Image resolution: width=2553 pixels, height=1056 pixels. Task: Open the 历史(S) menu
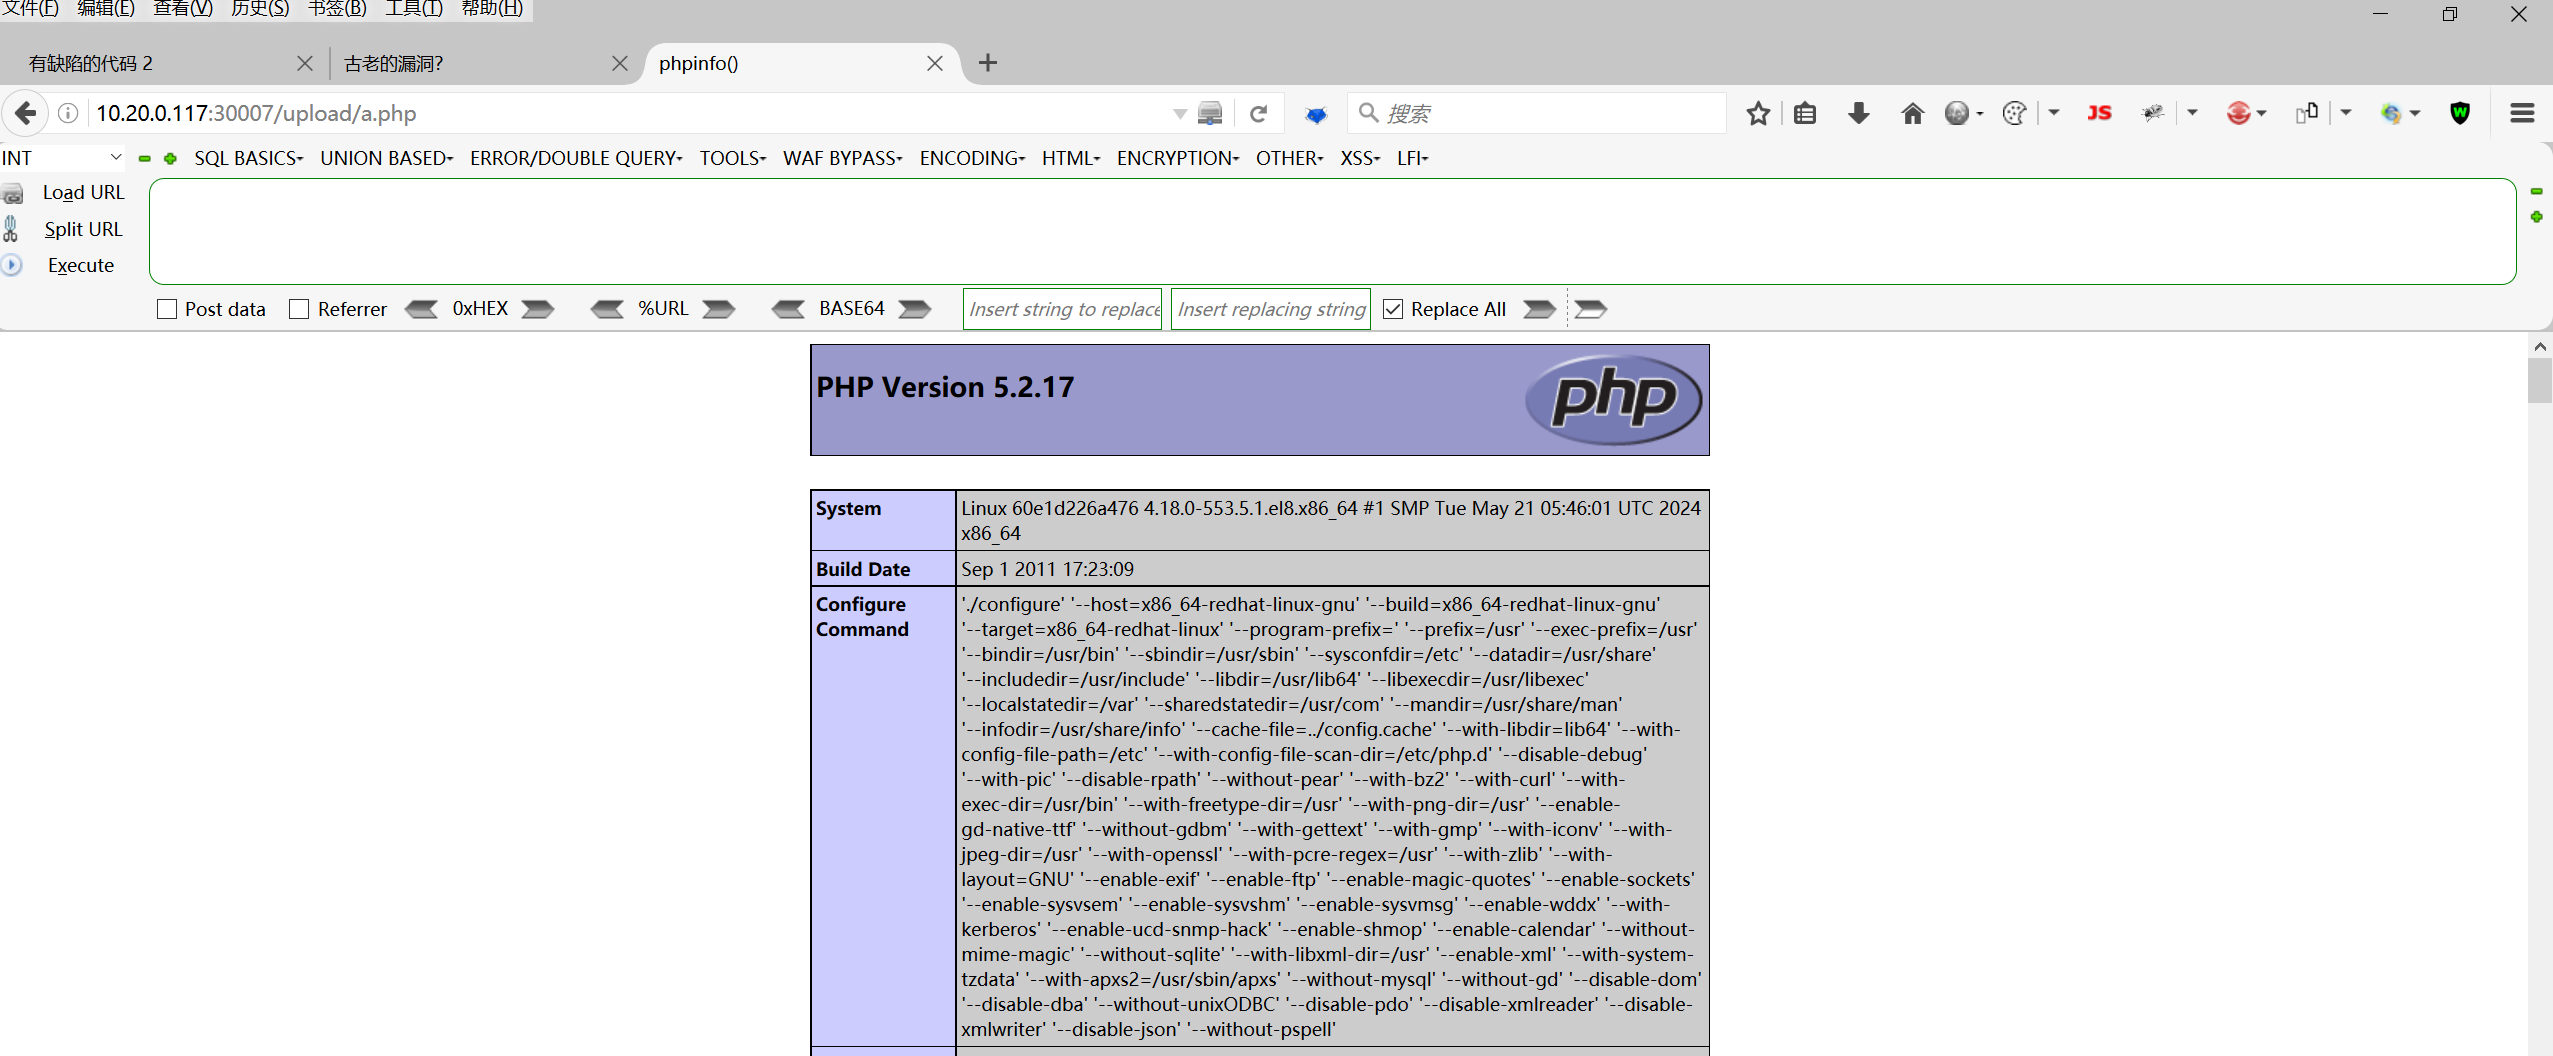pyautogui.click(x=260, y=9)
